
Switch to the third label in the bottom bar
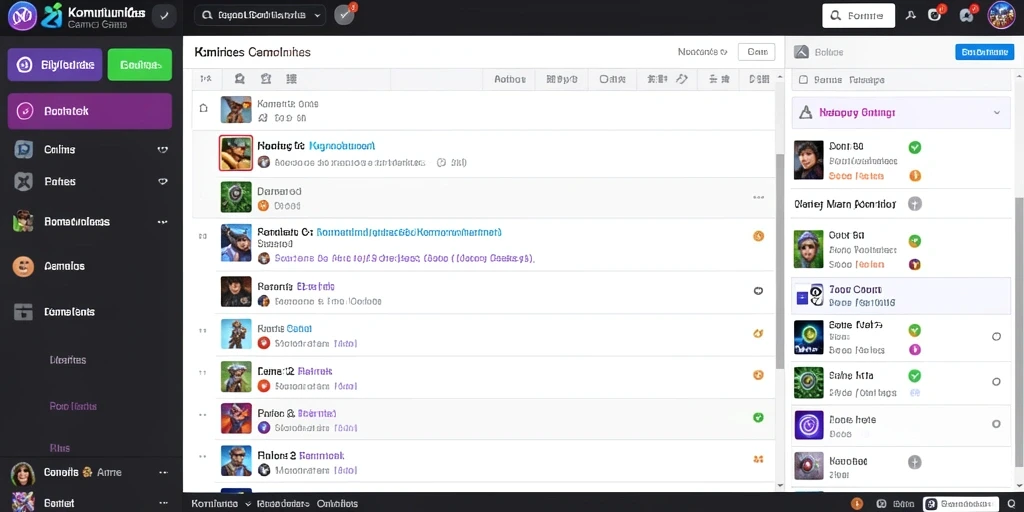[337, 504]
